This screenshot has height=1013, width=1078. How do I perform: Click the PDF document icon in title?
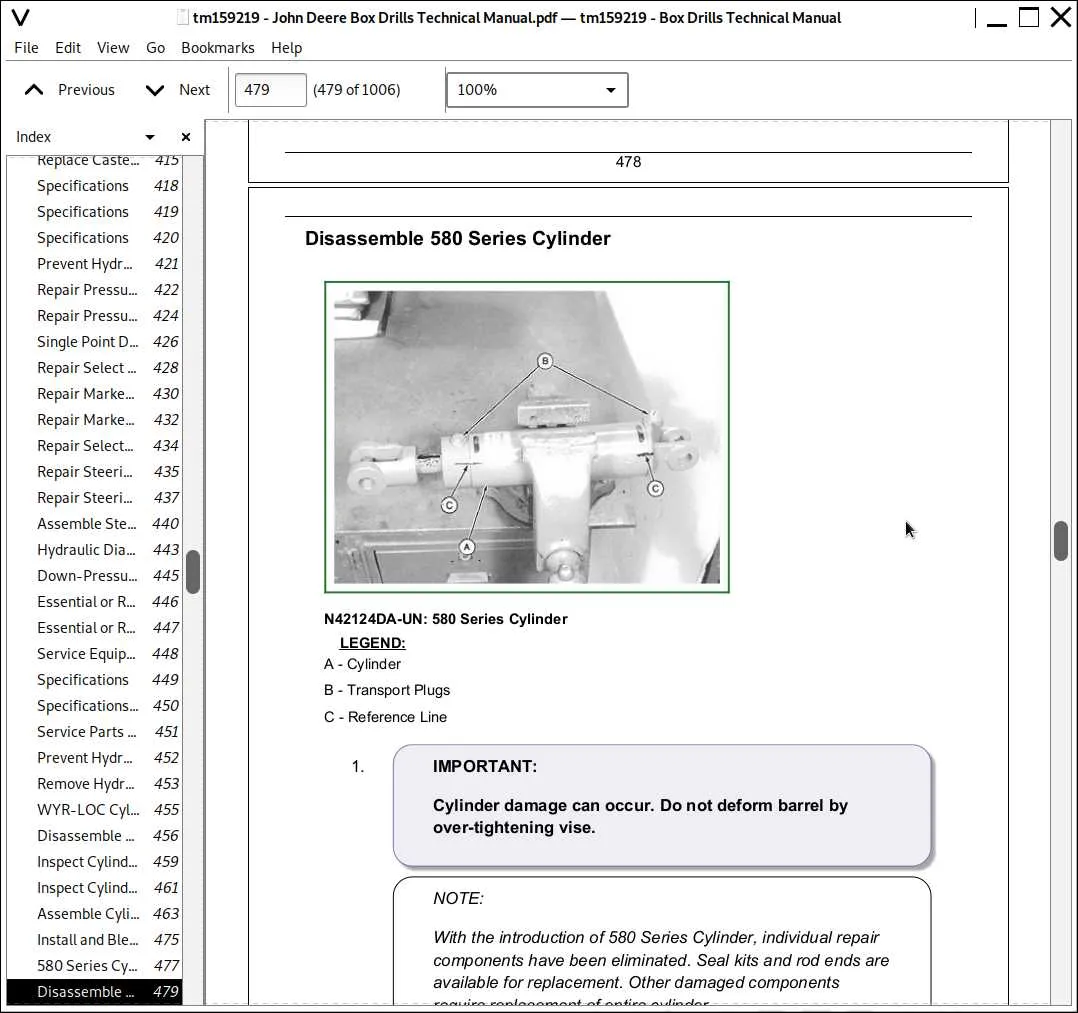[x=182, y=17]
